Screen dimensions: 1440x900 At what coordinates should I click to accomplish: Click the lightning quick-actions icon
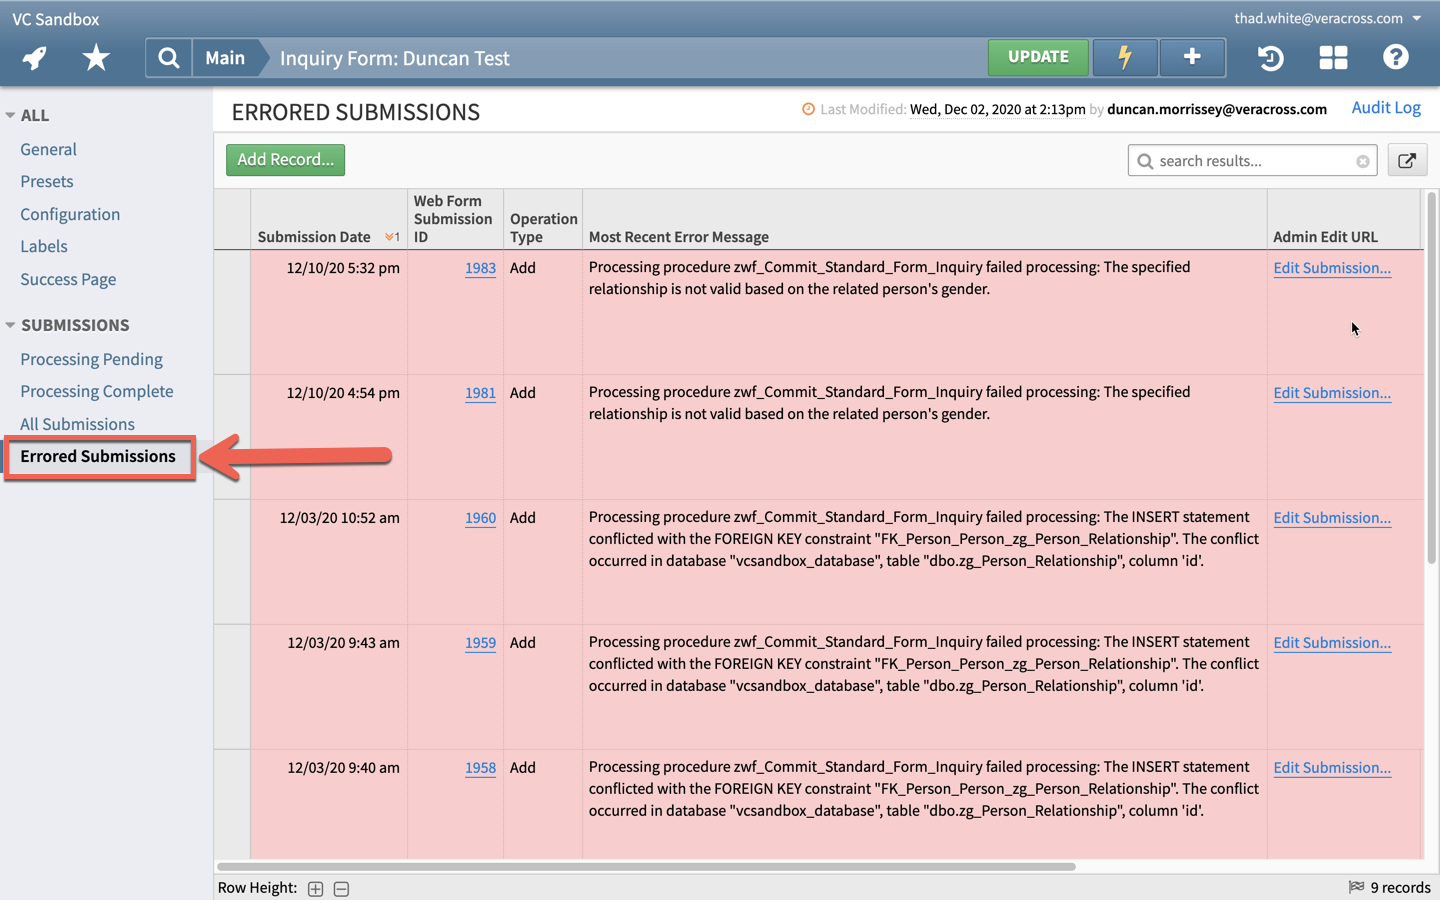click(x=1124, y=57)
